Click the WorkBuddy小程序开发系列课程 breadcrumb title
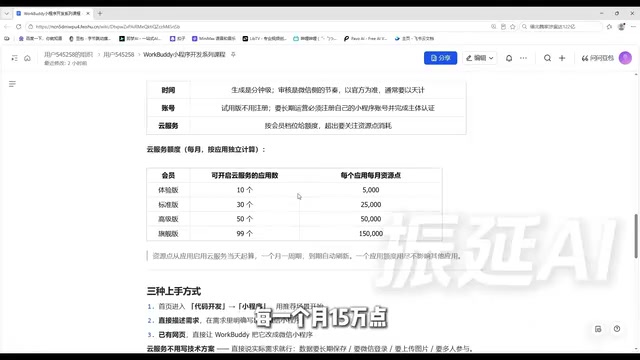The width and height of the screenshot is (640, 360). 184,54
